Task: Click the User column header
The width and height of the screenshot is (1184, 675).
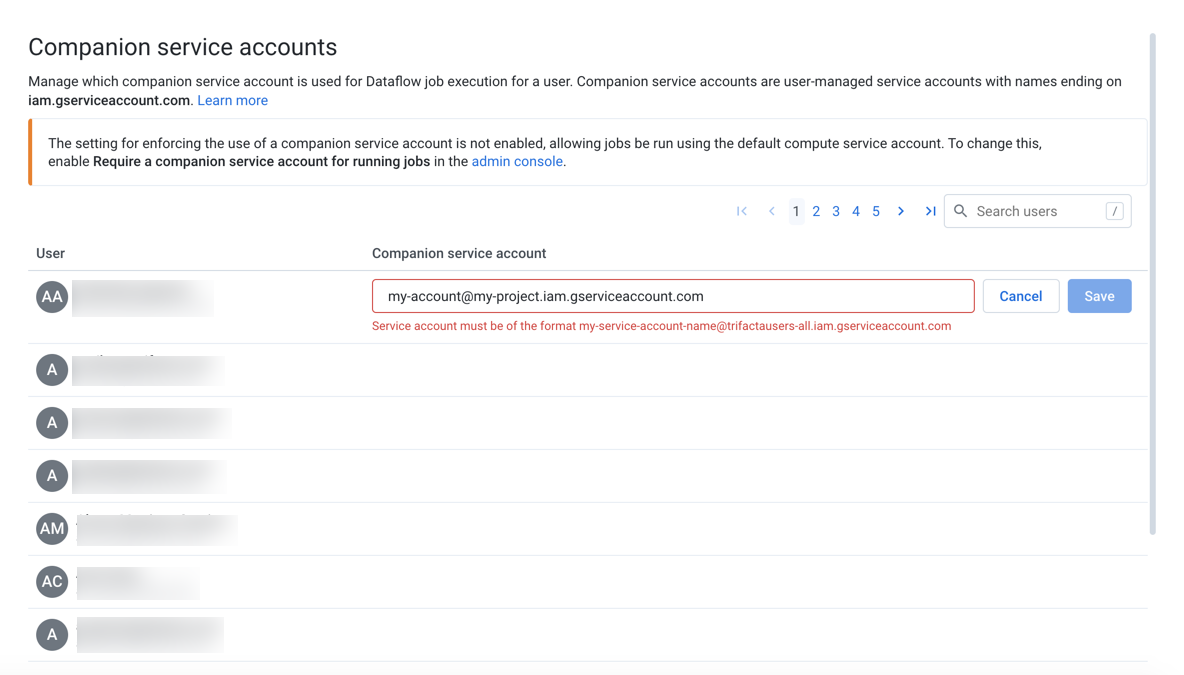Action: coord(50,253)
